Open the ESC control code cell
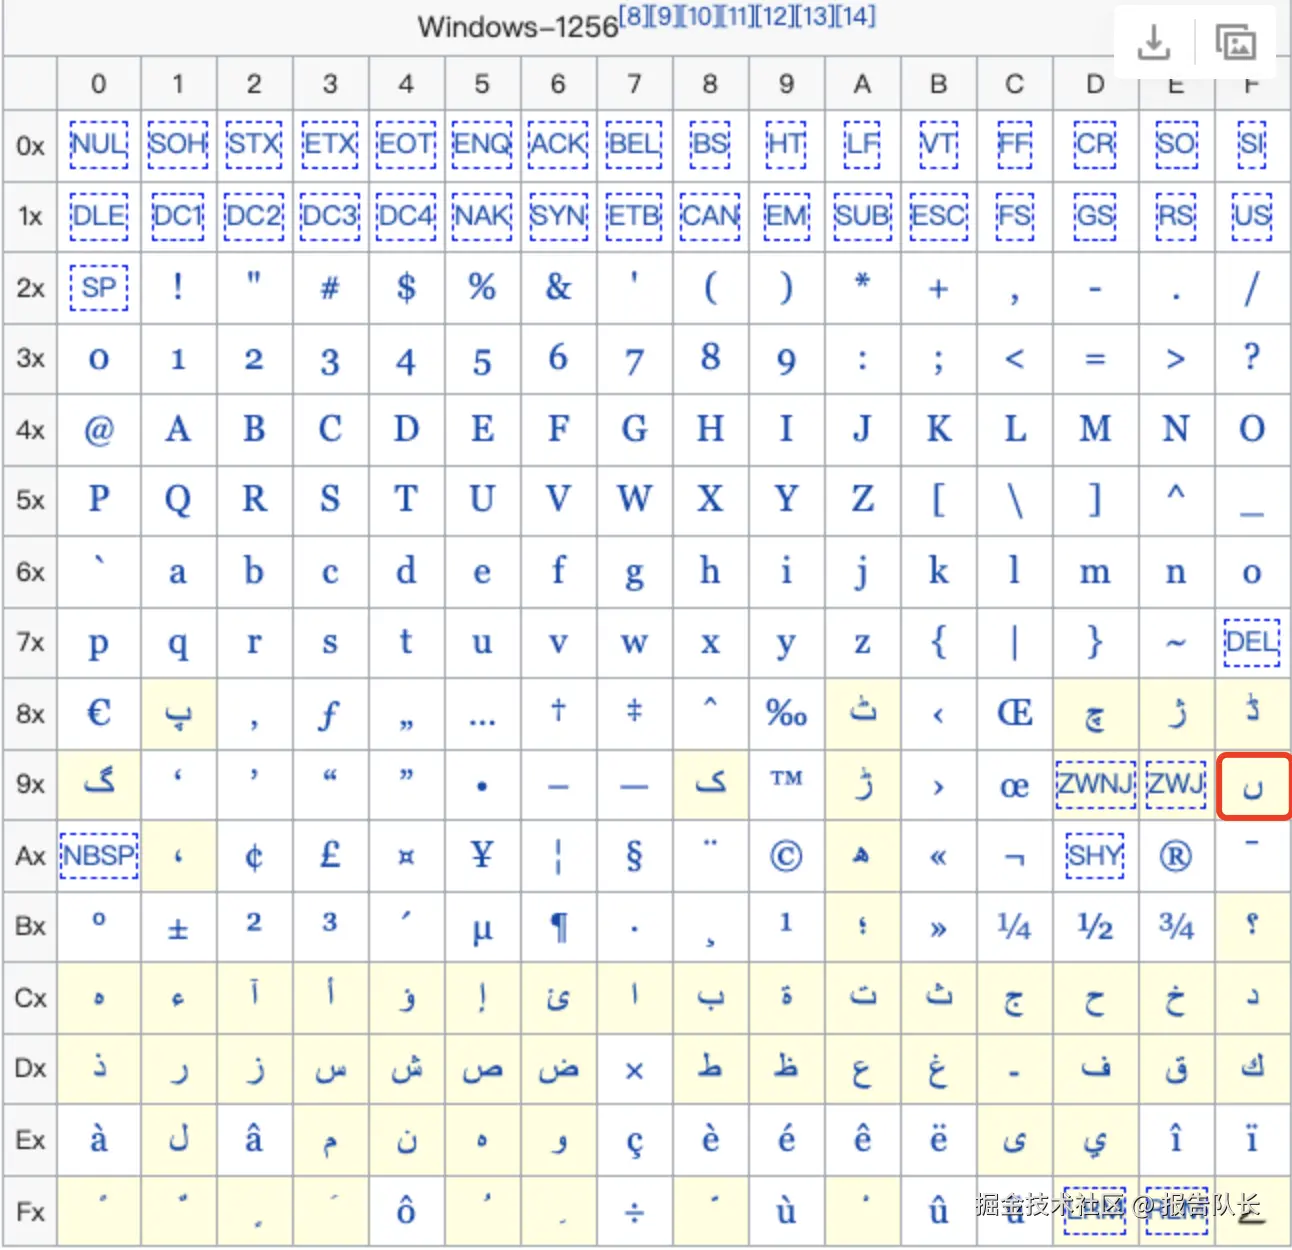Image resolution: width=1292 pixels, height=1250 pixels. pos(938,216)
